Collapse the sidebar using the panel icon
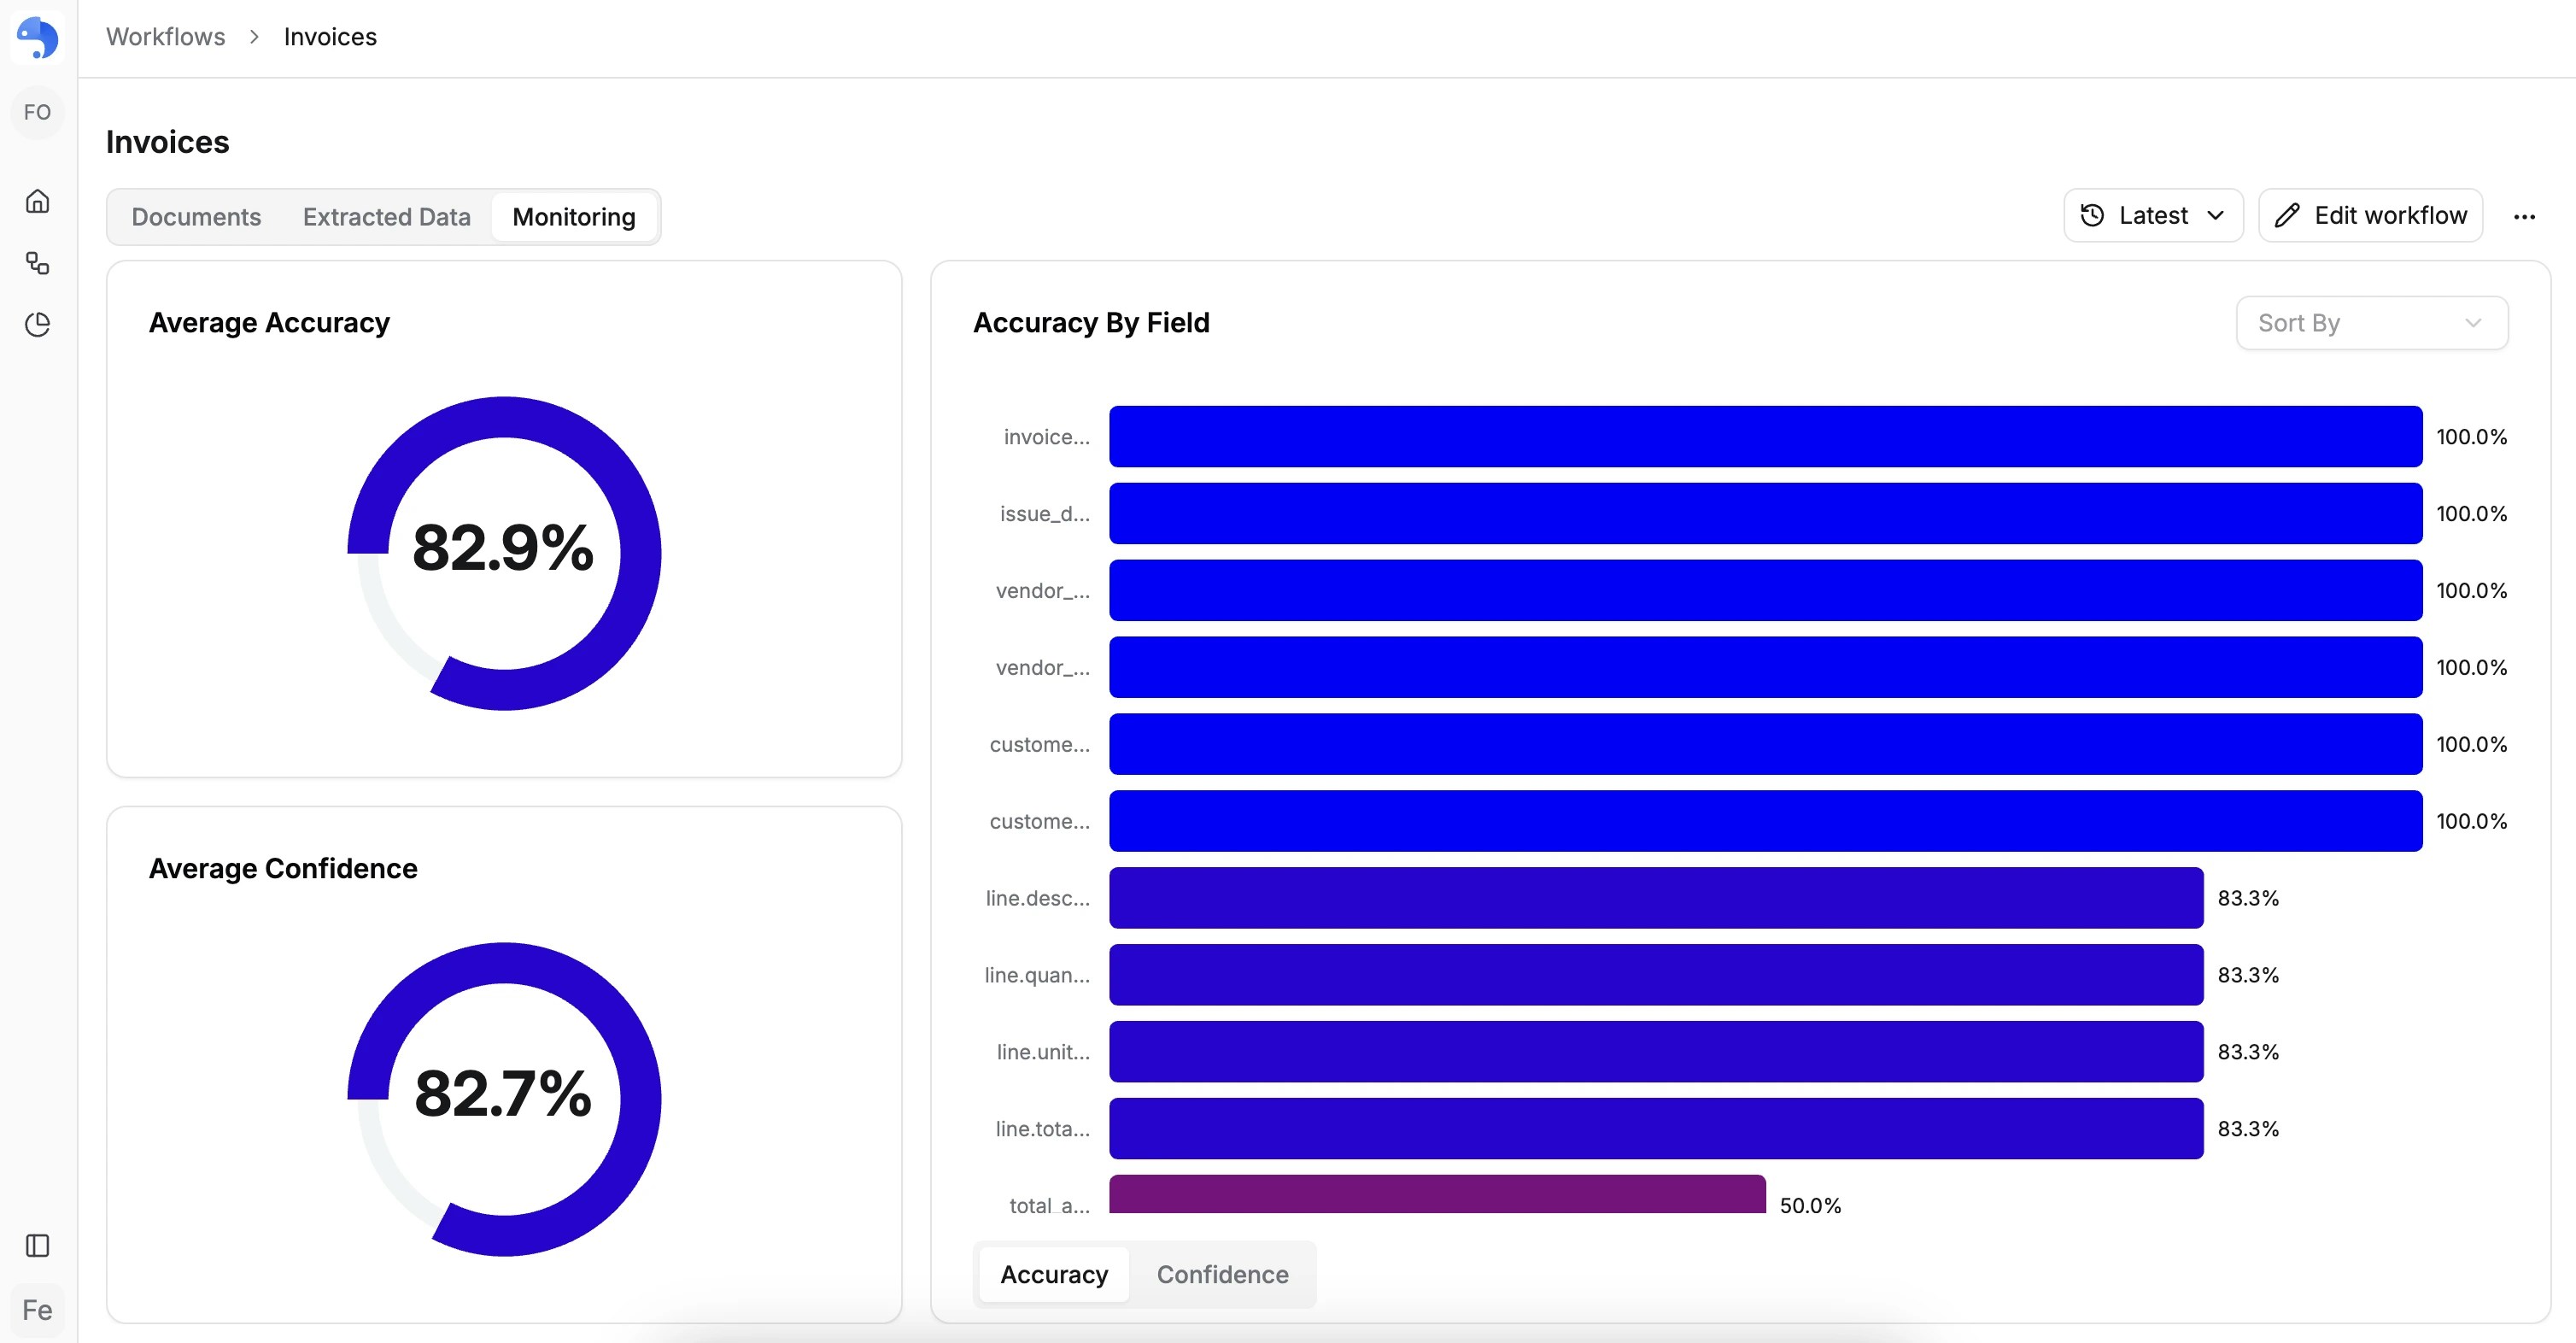The image size is (2576, 1343). [x=37, y=1244]
